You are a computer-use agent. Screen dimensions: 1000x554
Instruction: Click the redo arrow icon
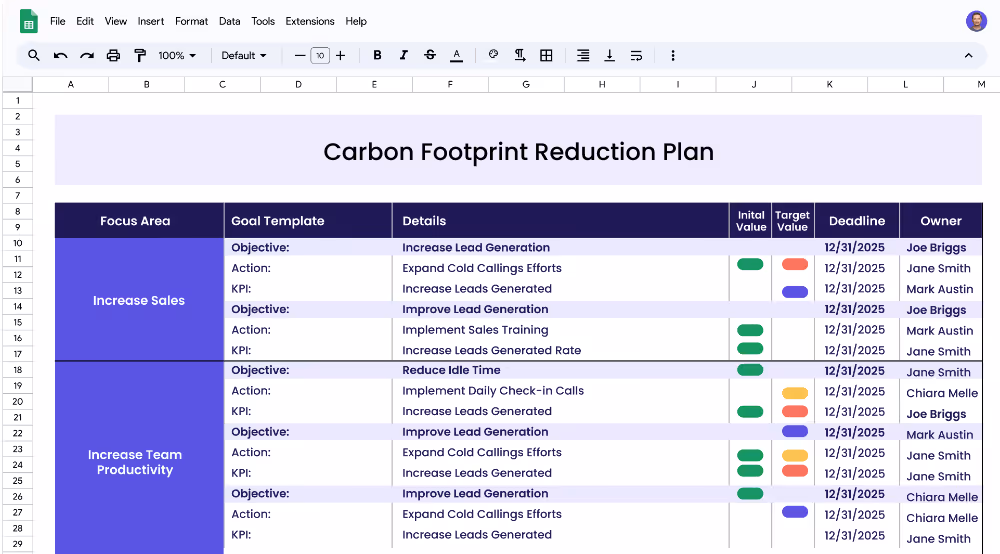tap(87, 56)
